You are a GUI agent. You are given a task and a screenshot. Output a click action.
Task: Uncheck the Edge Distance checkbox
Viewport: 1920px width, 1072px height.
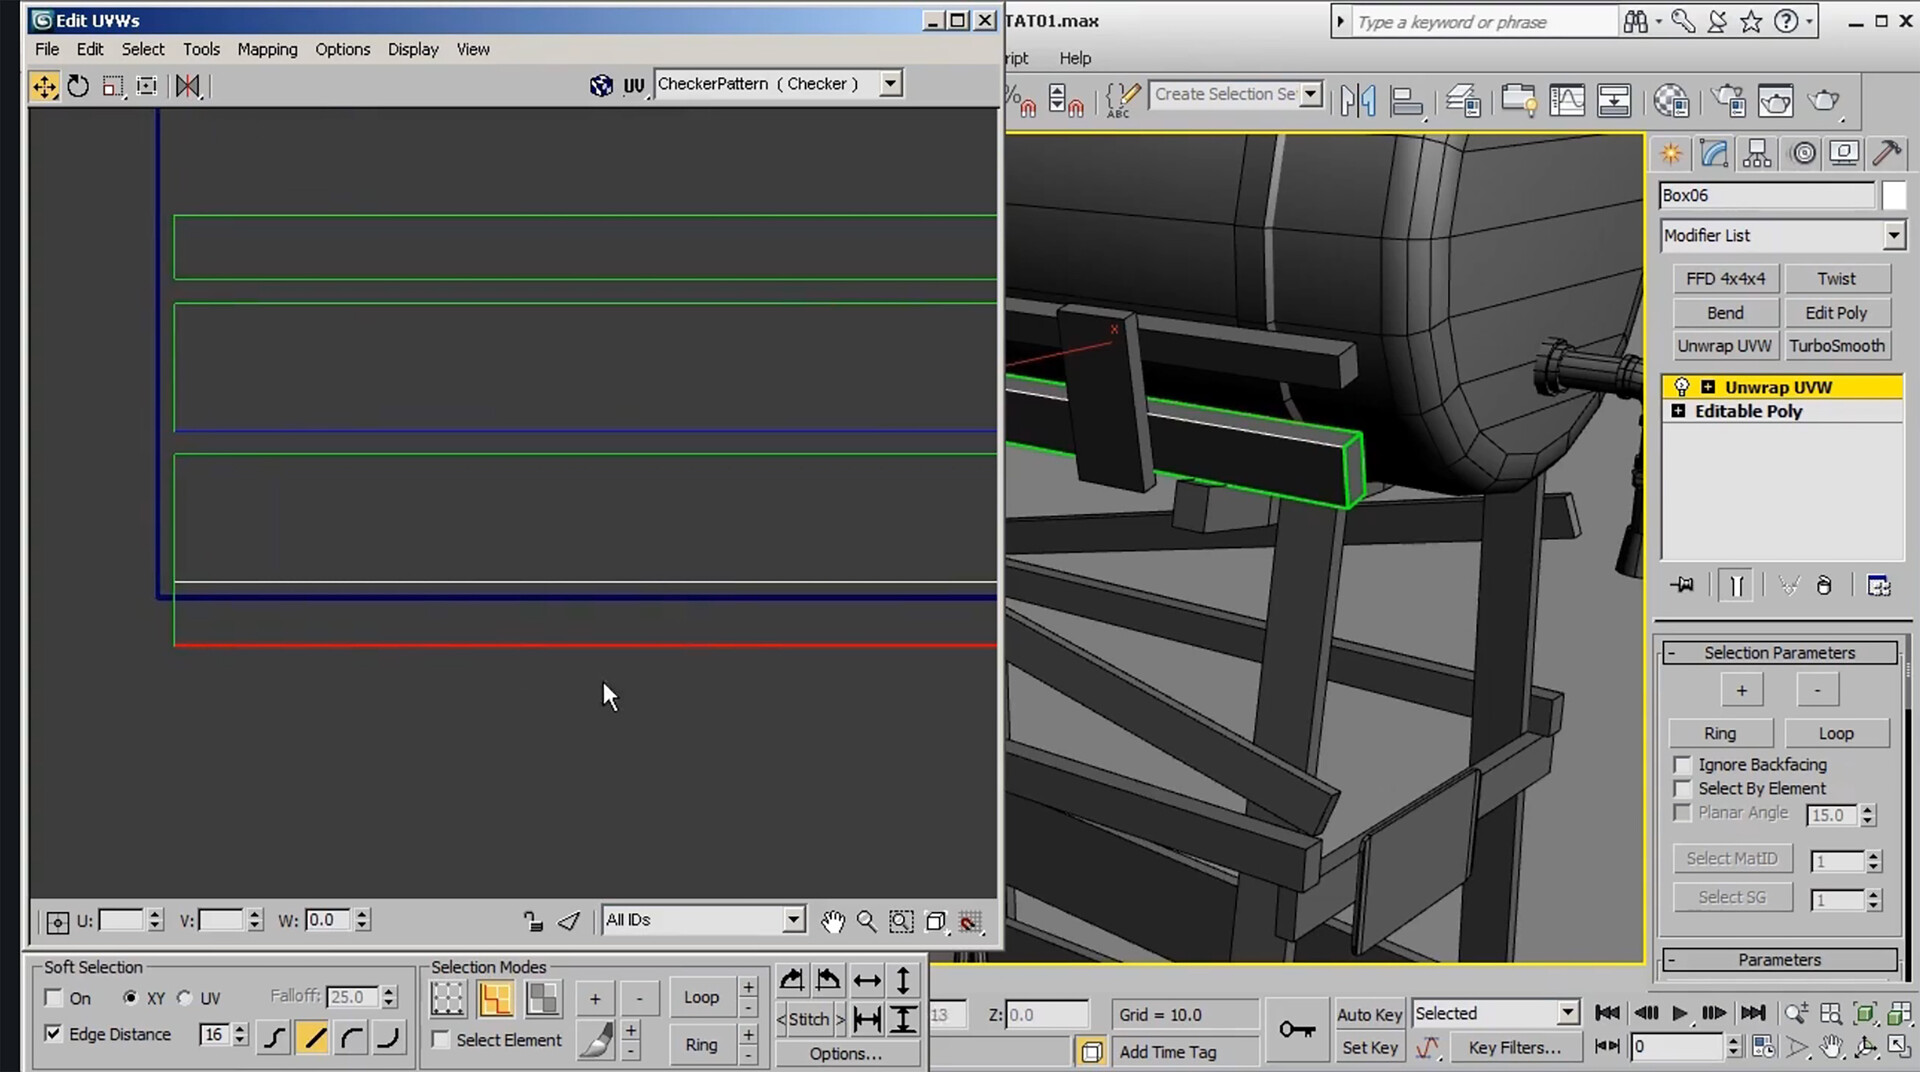click(54, 1034)
